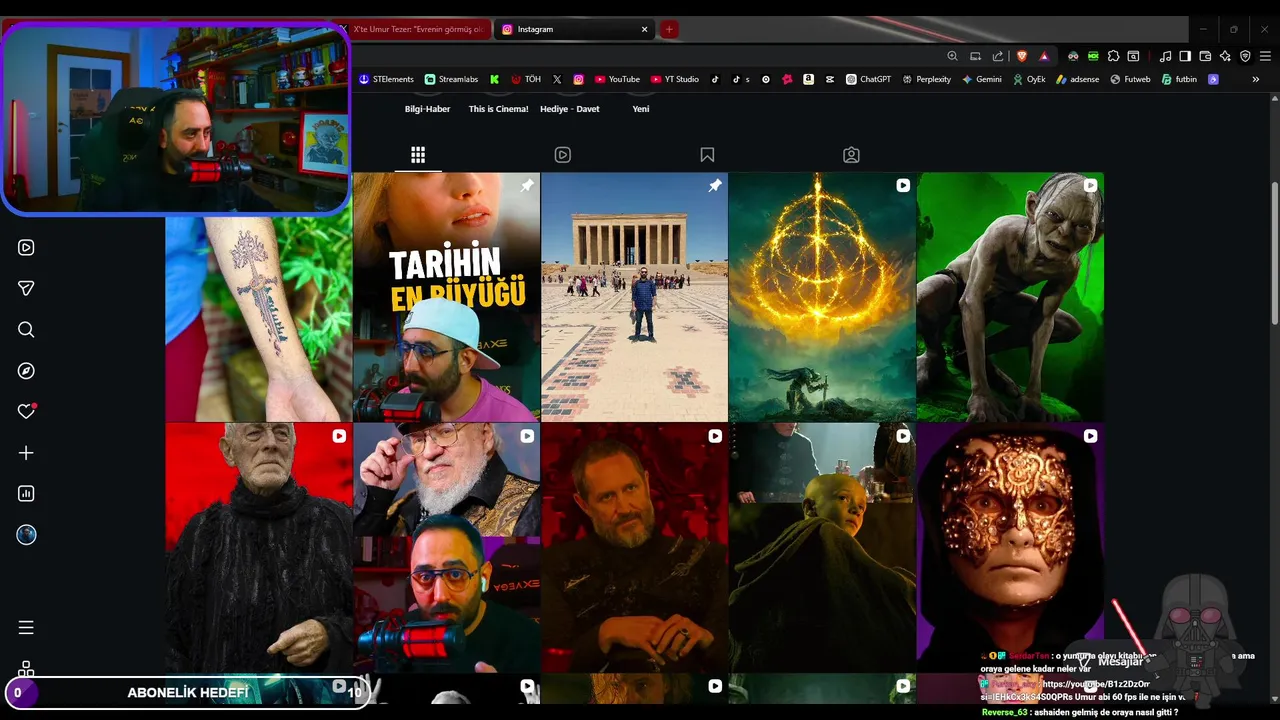Open the Bilgi-Haber story highlight
Image resolution: width=1280 pixels, height=720 pixels.
[x=427, y=108]
